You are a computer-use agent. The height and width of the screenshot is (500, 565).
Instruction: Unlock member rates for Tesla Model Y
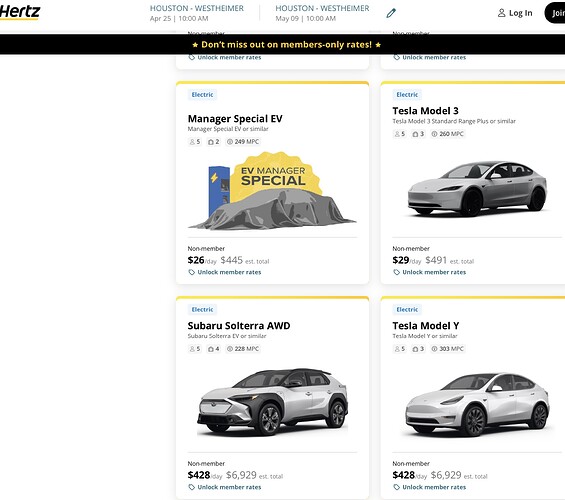[434, 487]
